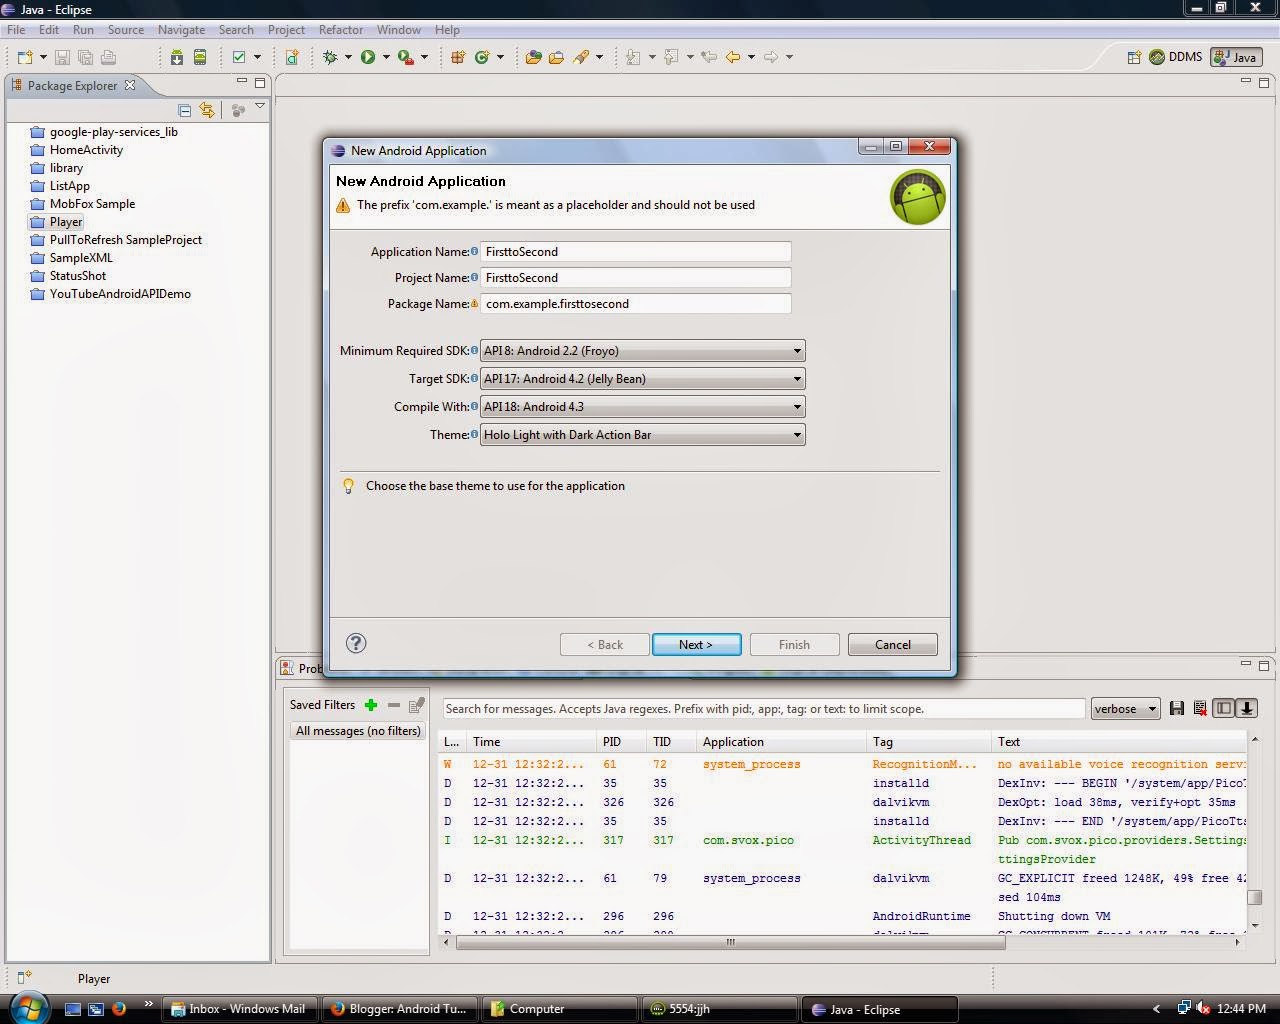Click the New Java Package icon

(x=458, y=57)
